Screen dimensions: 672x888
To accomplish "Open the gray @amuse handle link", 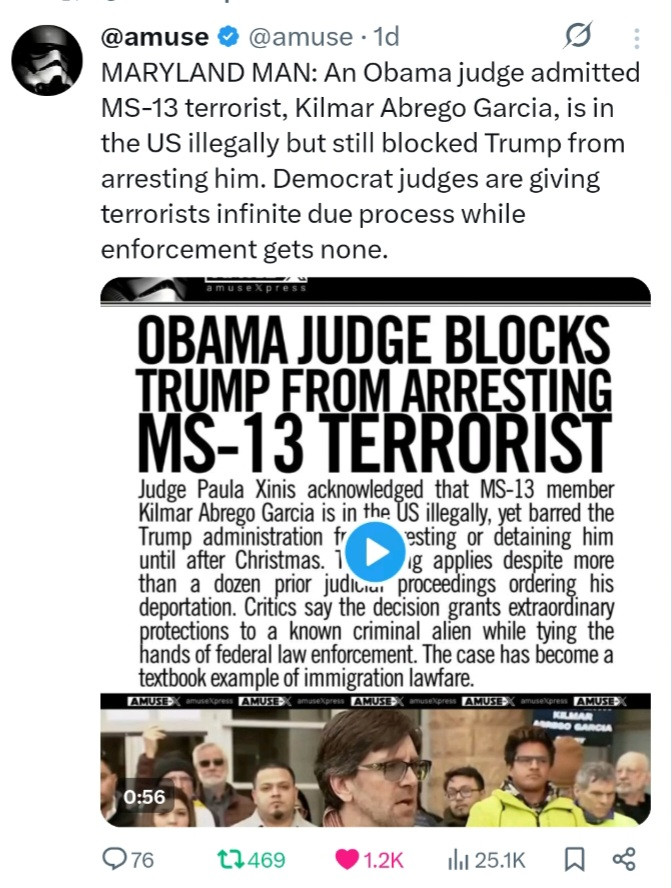I will click(x=301, y=37).
